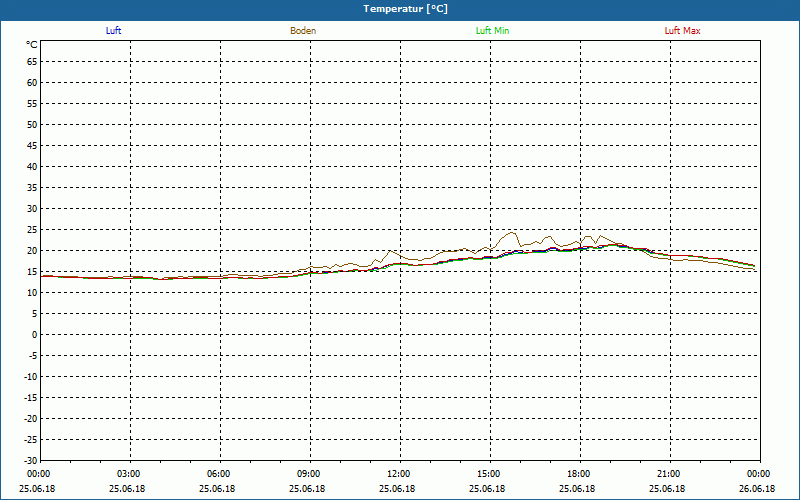The image size is (800, 500).
Task: Click the 26.06.18 date label
Action: [x=757, y=488]
